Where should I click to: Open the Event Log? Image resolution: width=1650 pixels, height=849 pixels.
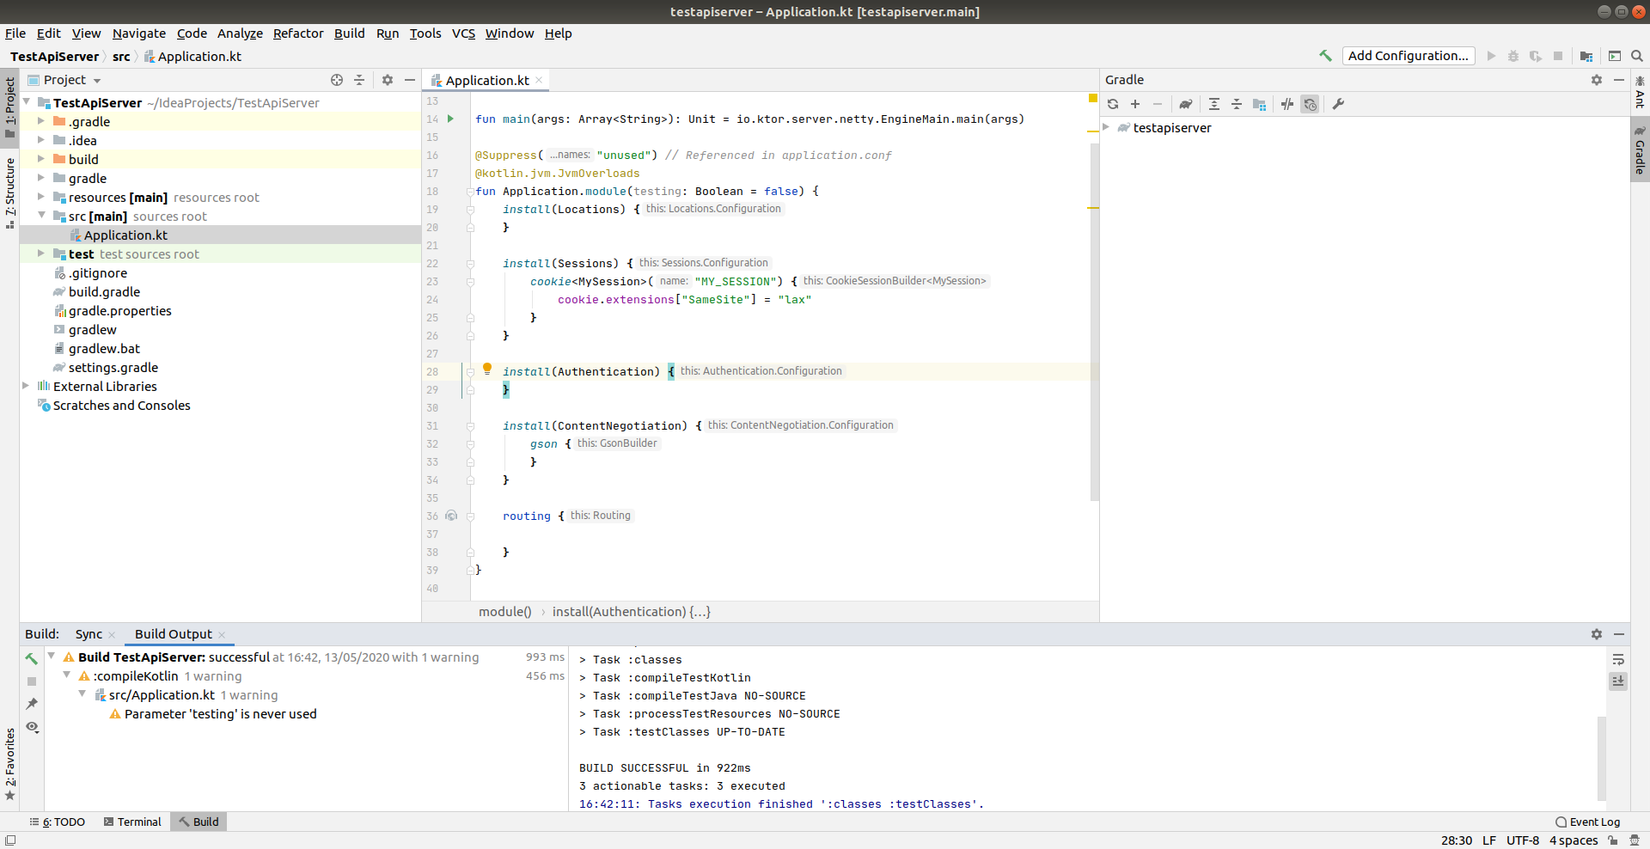click(x=1587, y=822)
